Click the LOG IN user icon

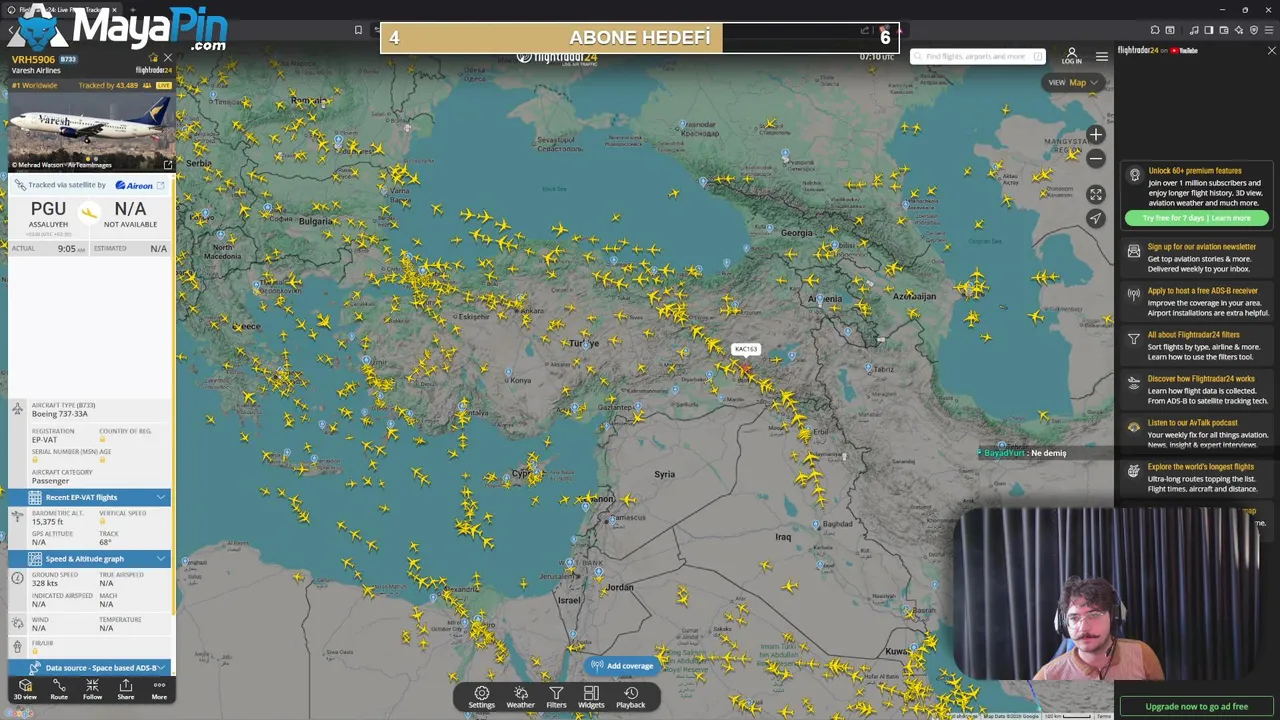[x=1072, y=55]
